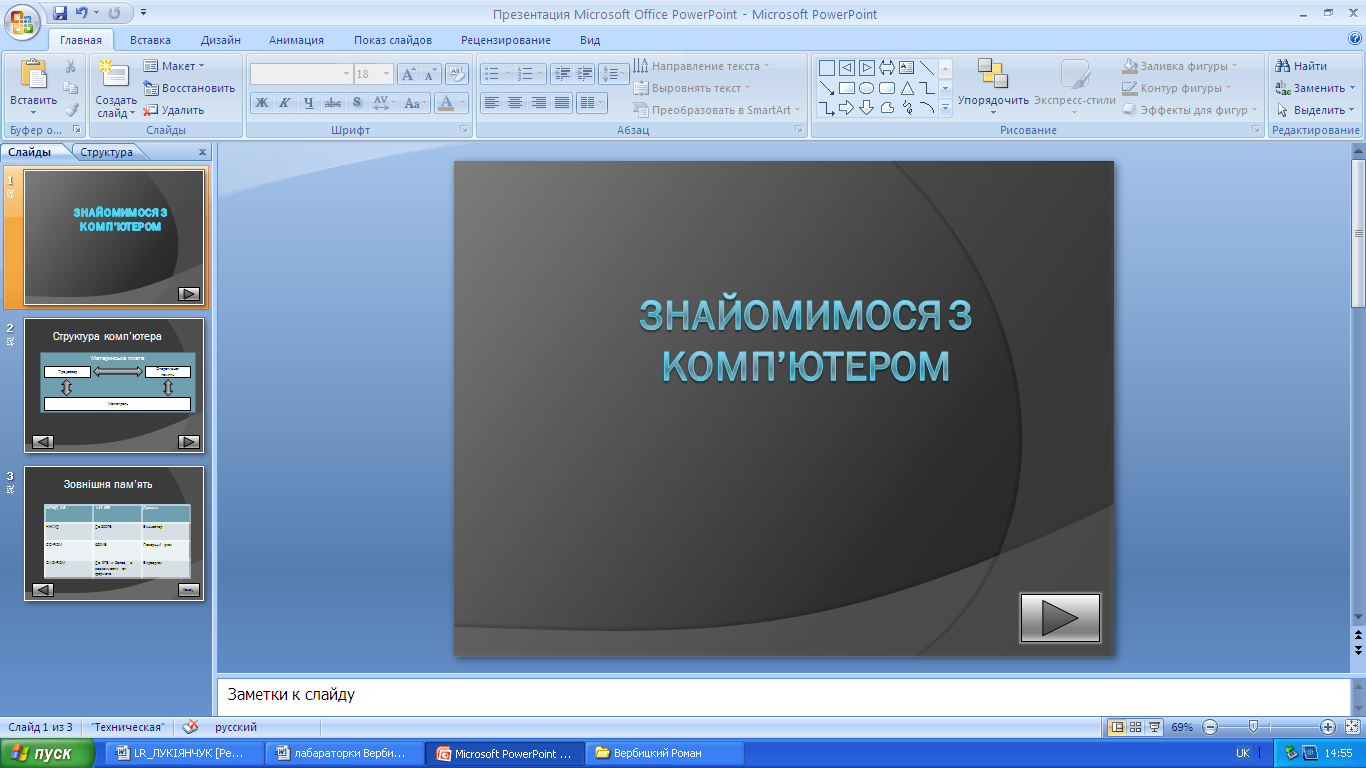Click the Вставить paste icon
The width and height of the screenshot is (1366, 768).
pyautogui.click(x=33, y=74)
